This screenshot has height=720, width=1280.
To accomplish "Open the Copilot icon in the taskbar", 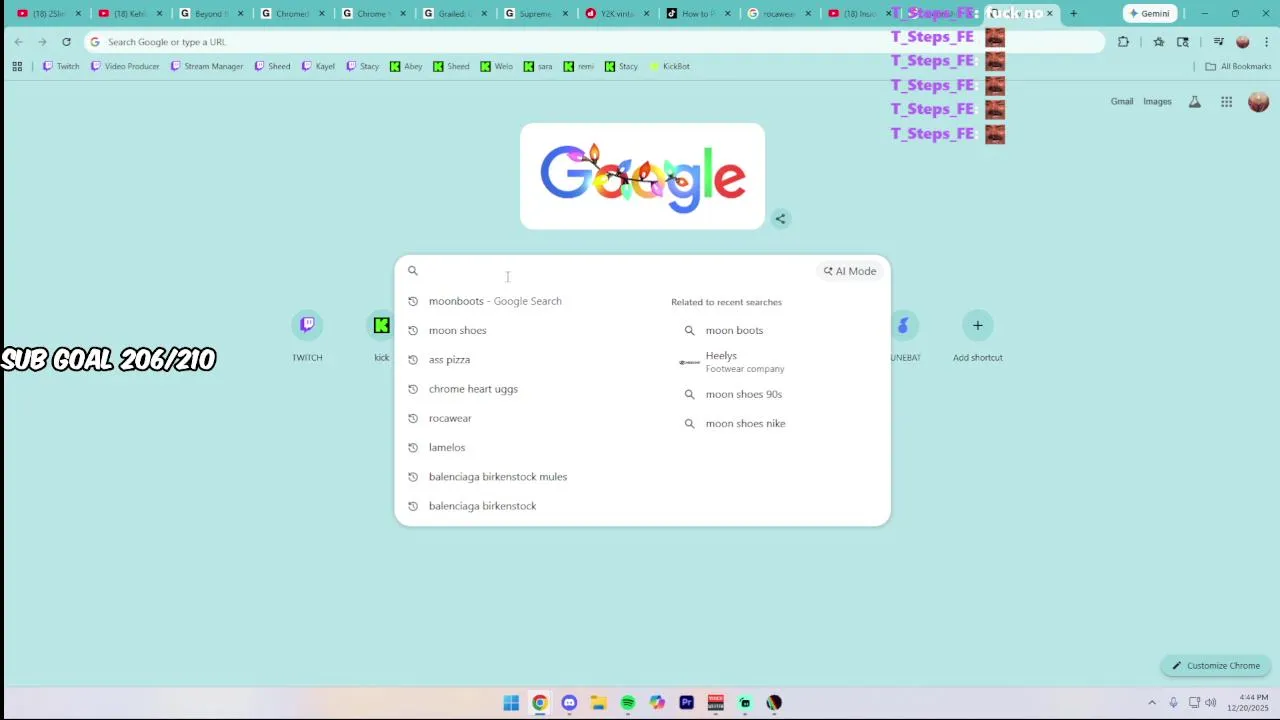I will tap(657, 703).
